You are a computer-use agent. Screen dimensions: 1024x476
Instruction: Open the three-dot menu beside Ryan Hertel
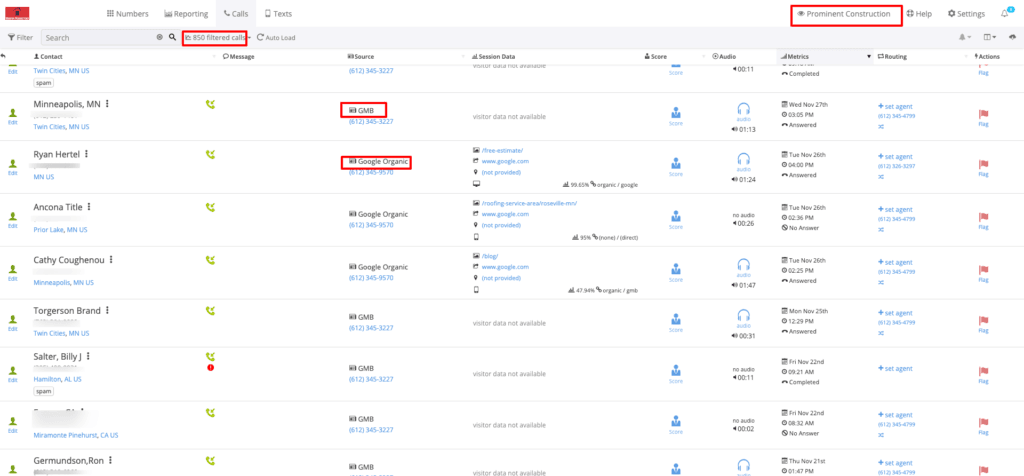87,155
